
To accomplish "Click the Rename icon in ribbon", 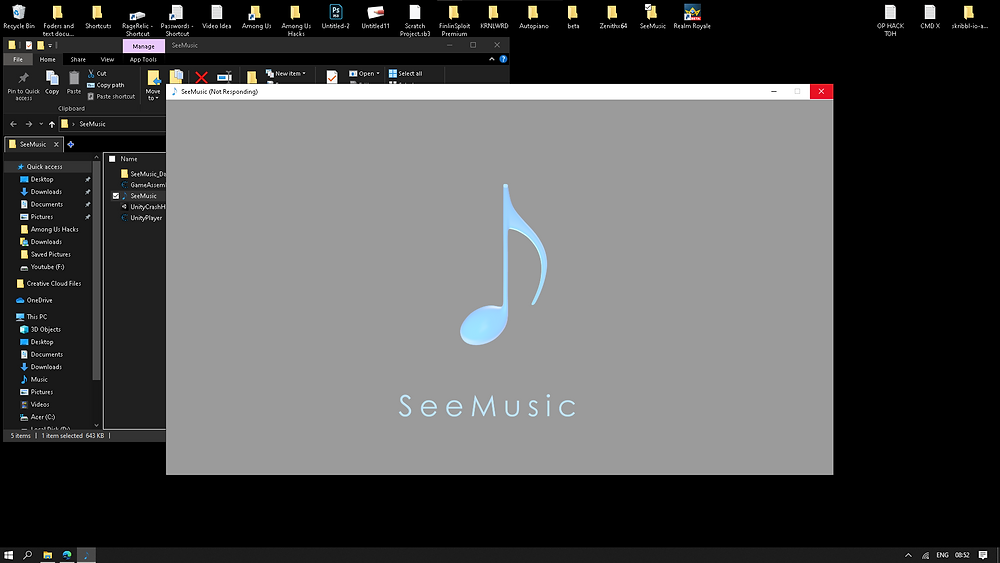I will point(224,77).
